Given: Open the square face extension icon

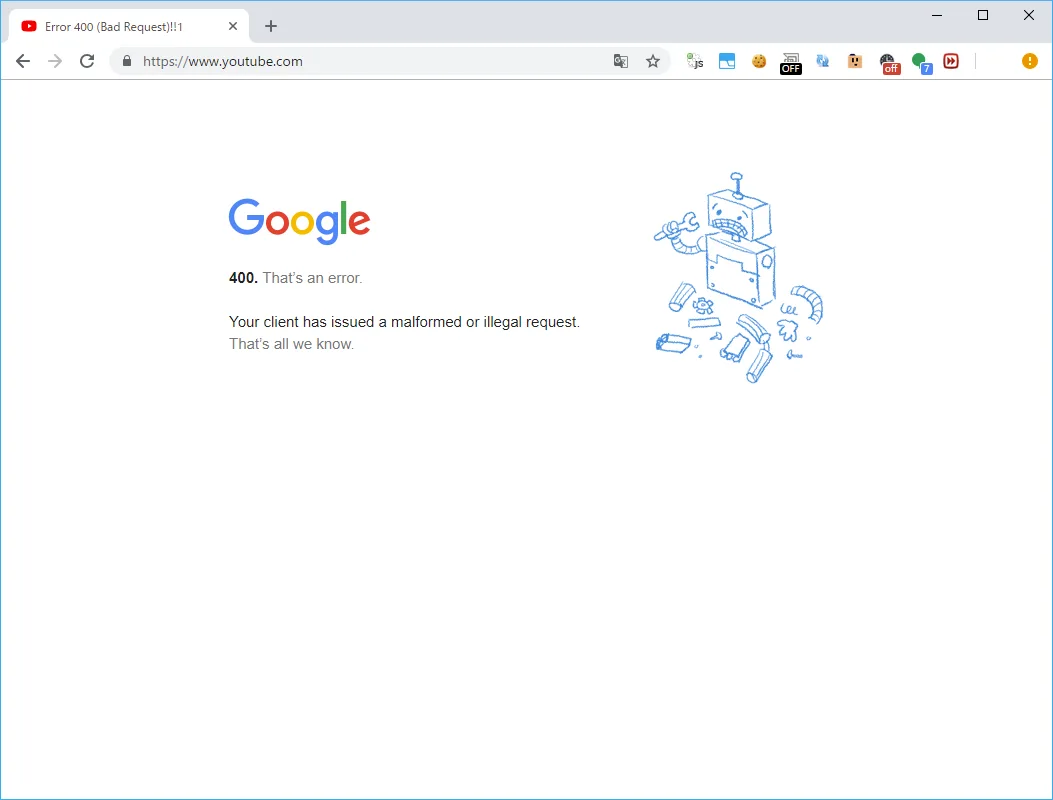Looking at the screenshot, I should pyautogui.click(x=855, y=61).
